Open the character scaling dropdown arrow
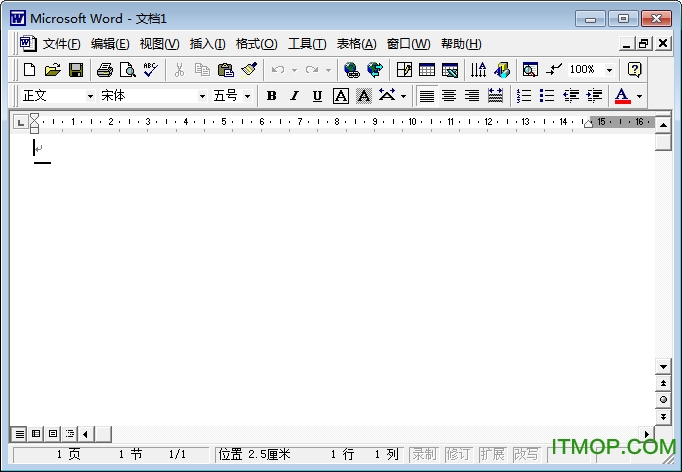Screen dimensions: 682x472 pyautogui.click(x=404, y=96)
